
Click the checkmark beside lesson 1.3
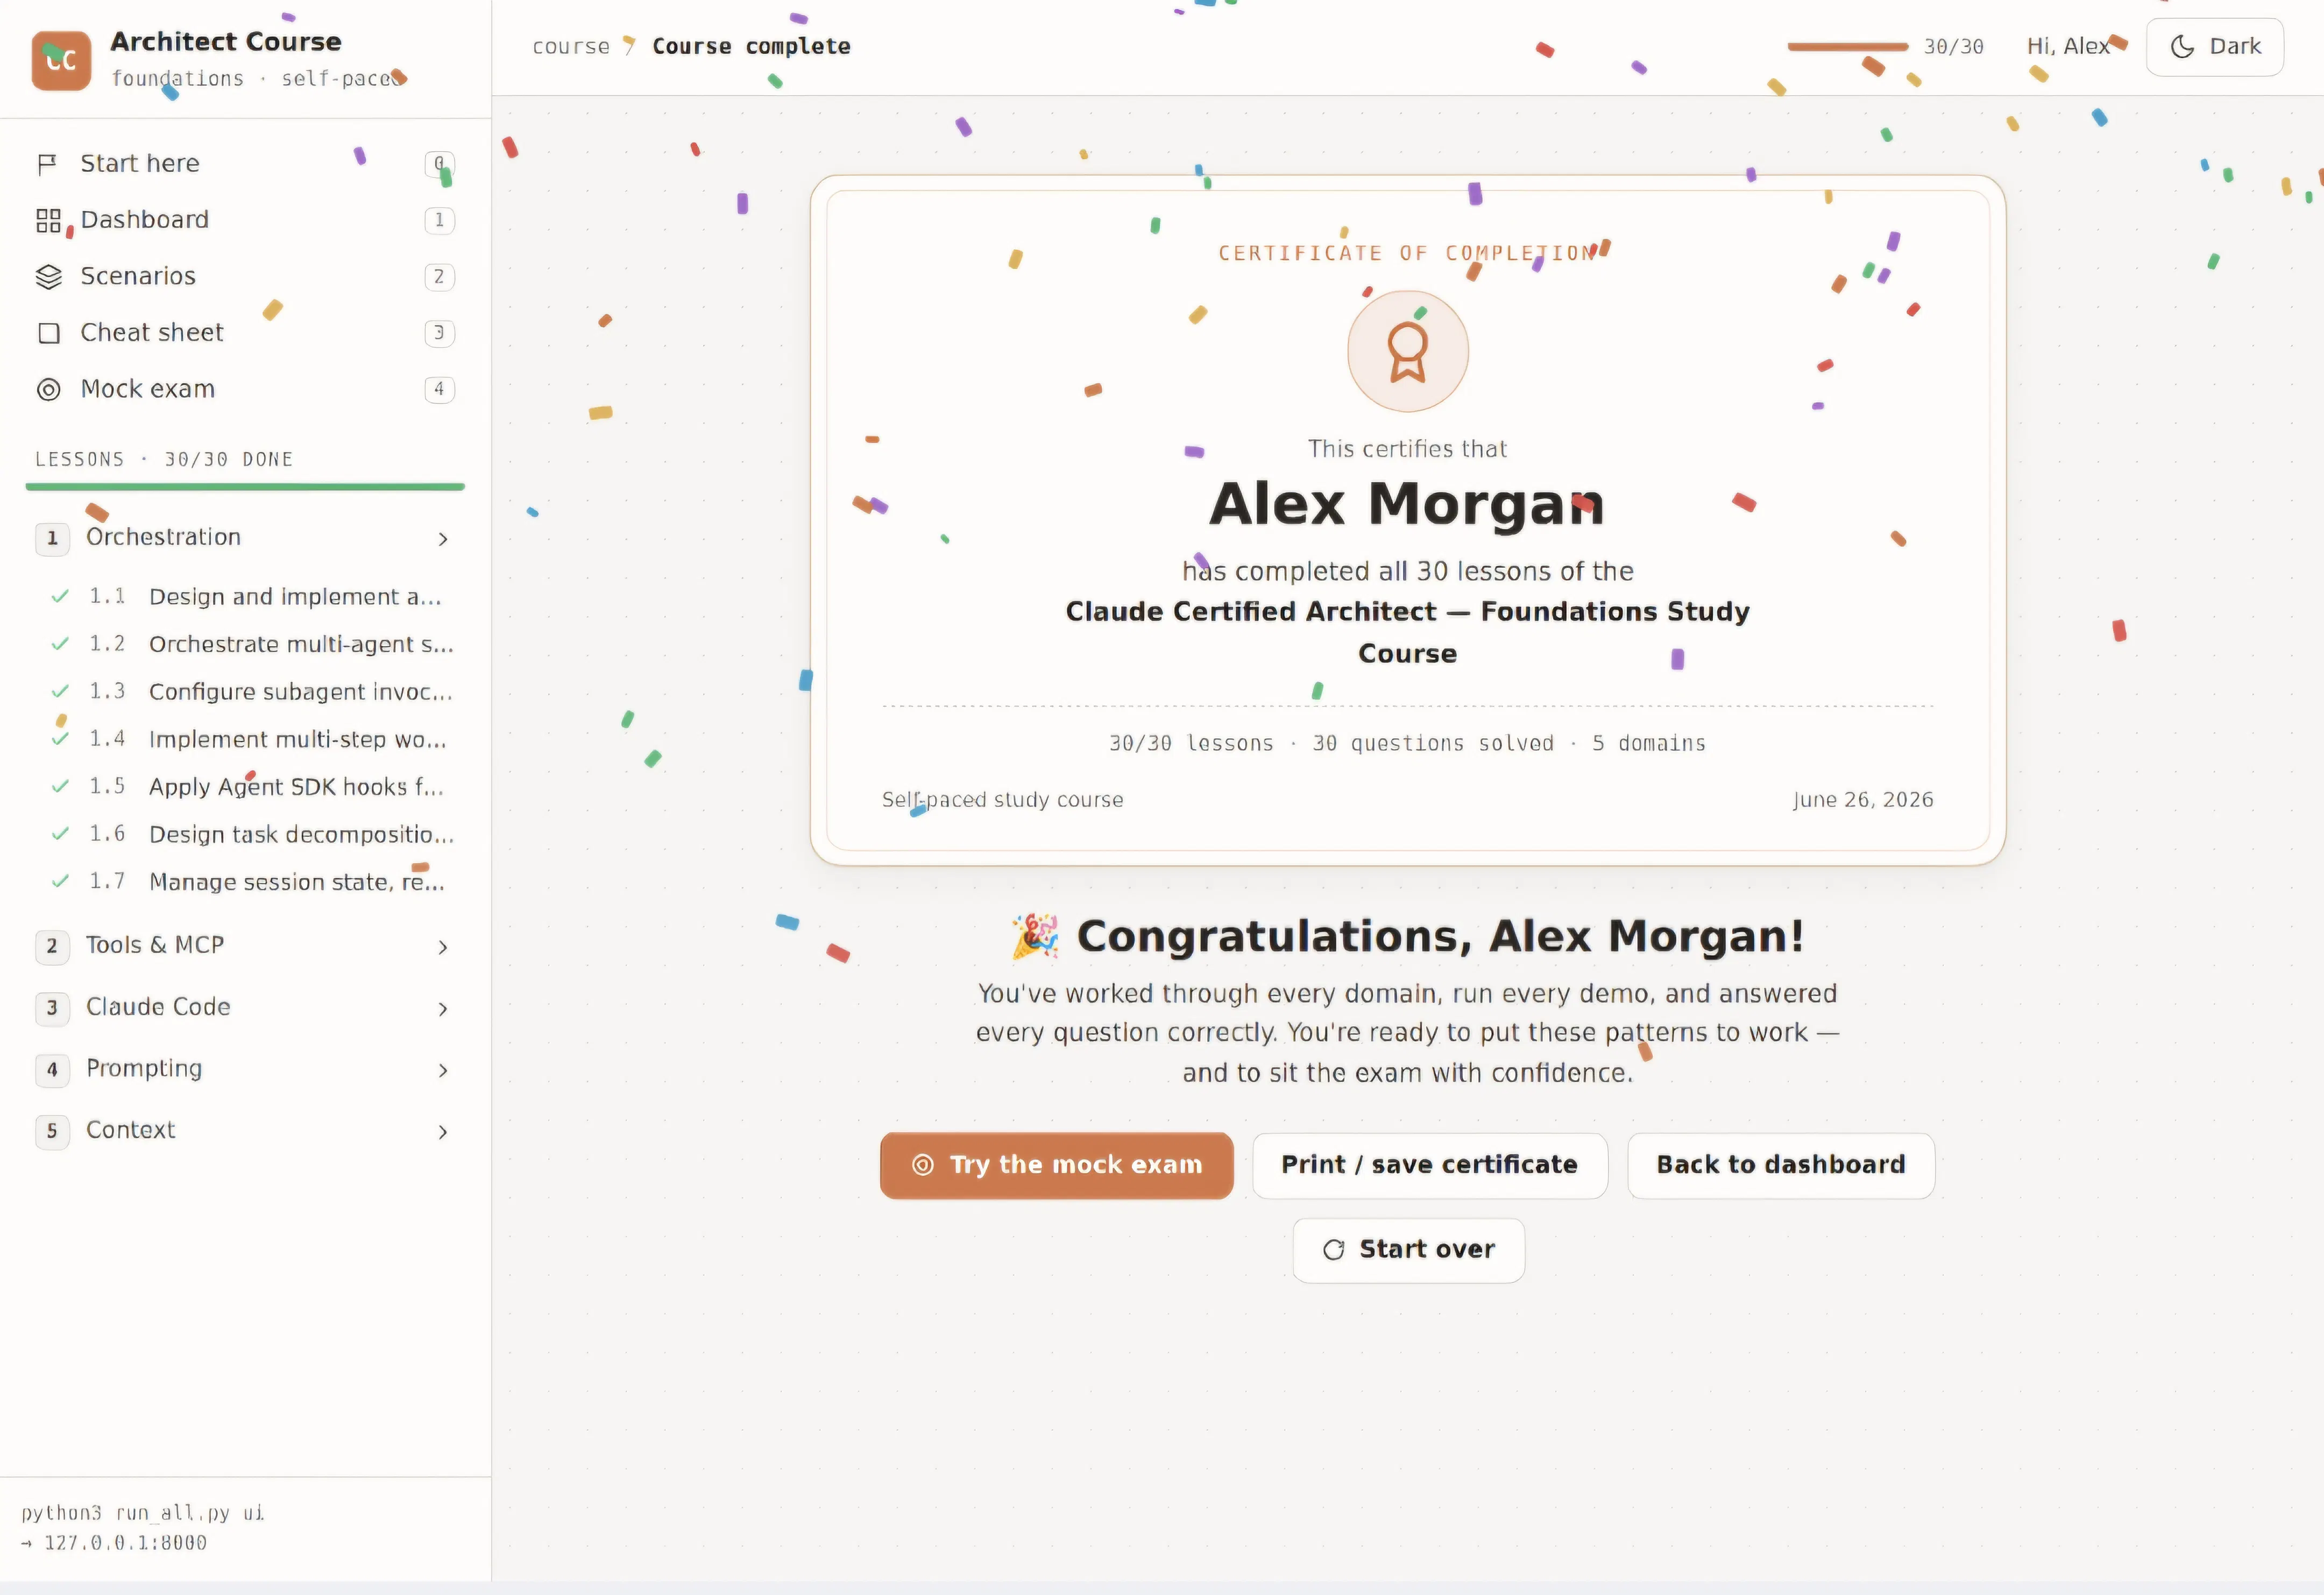pos(60,692)
